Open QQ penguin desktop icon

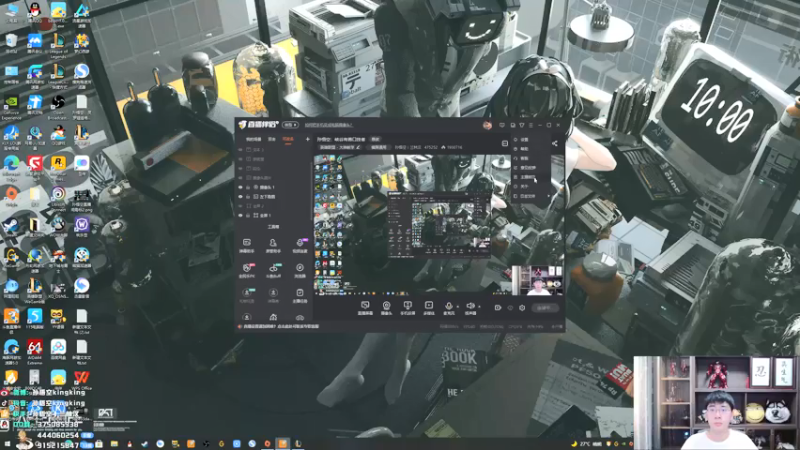point(35,13)
